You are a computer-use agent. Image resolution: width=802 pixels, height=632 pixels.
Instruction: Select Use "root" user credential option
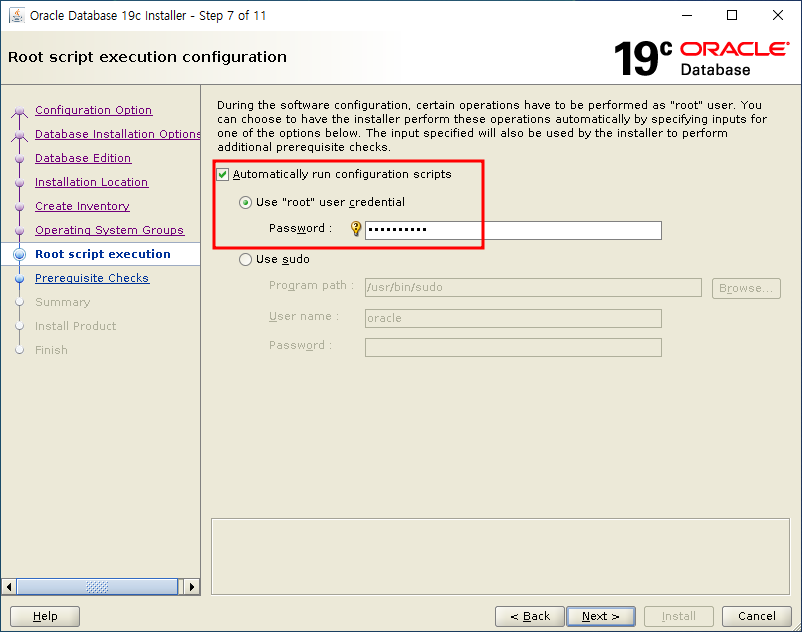[246, 202]
